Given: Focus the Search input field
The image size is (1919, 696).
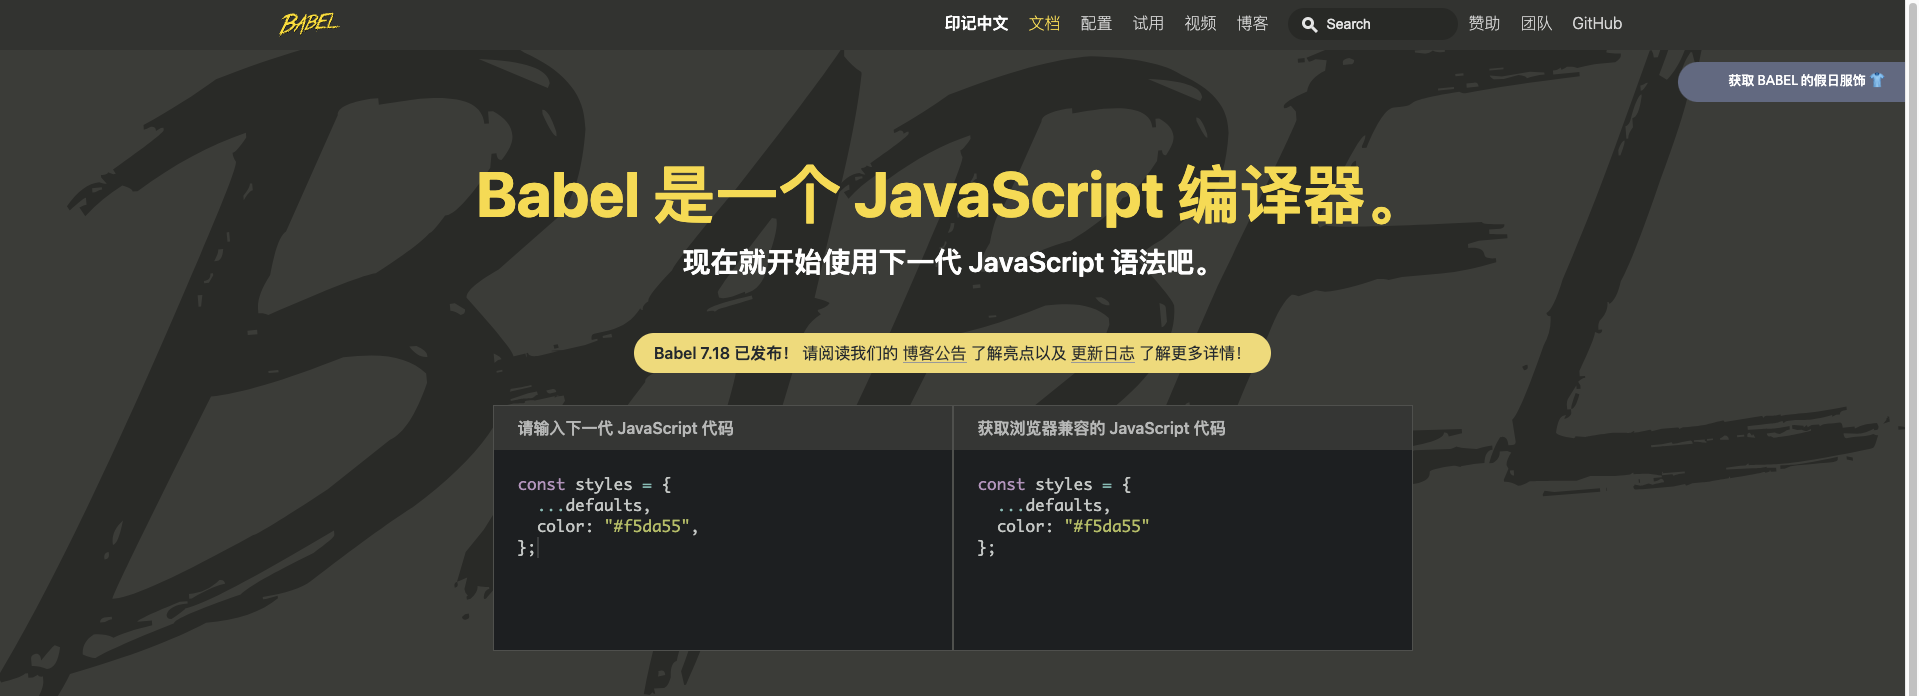Looking at the screenshot, I should [1373, 24].
